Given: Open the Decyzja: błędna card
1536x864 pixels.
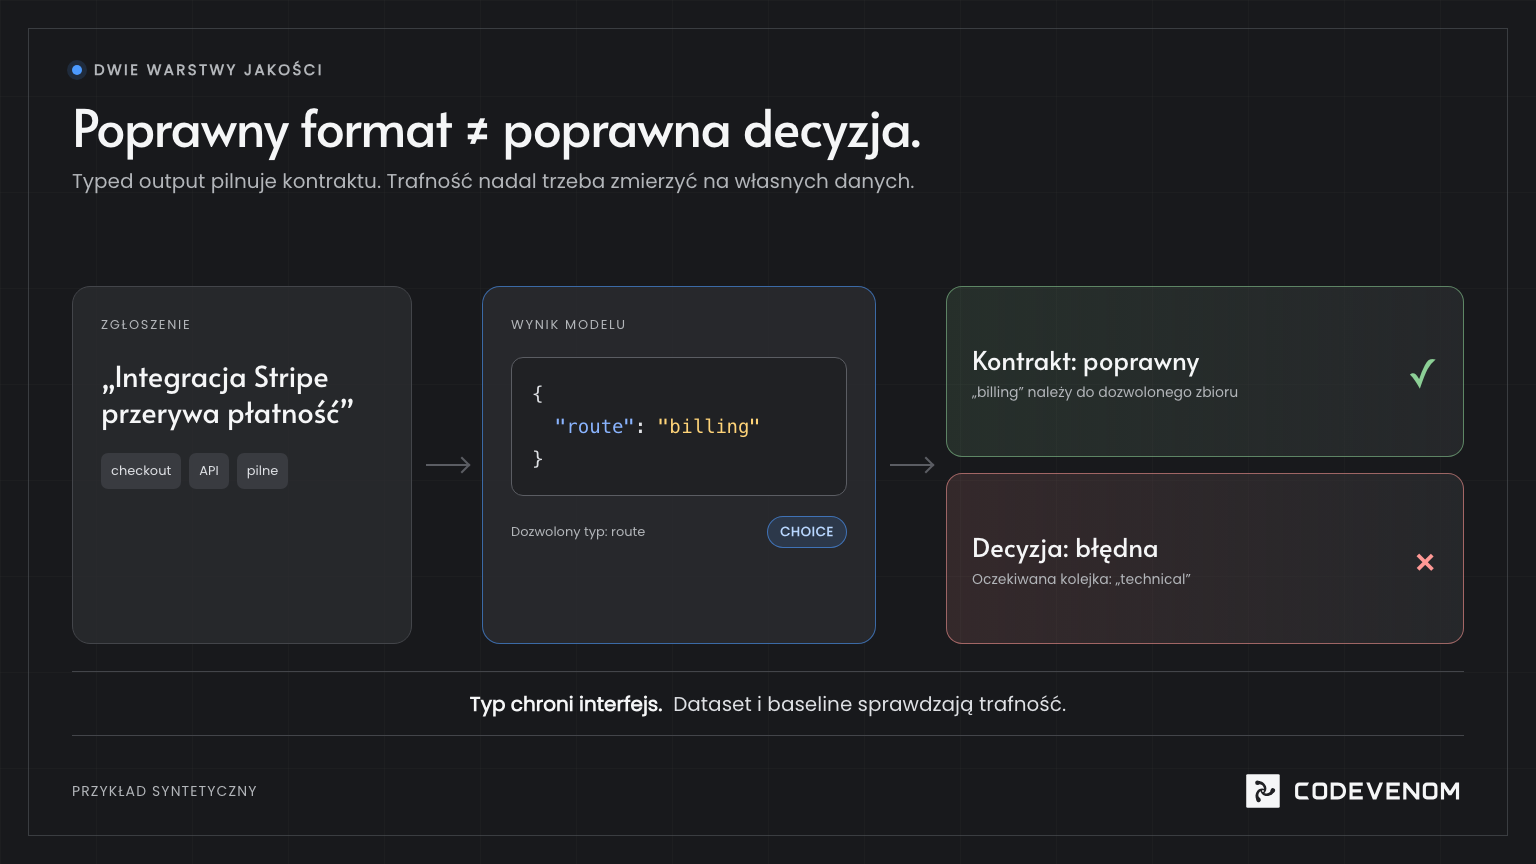Looking at the screenshot, I should (1204, 558).
